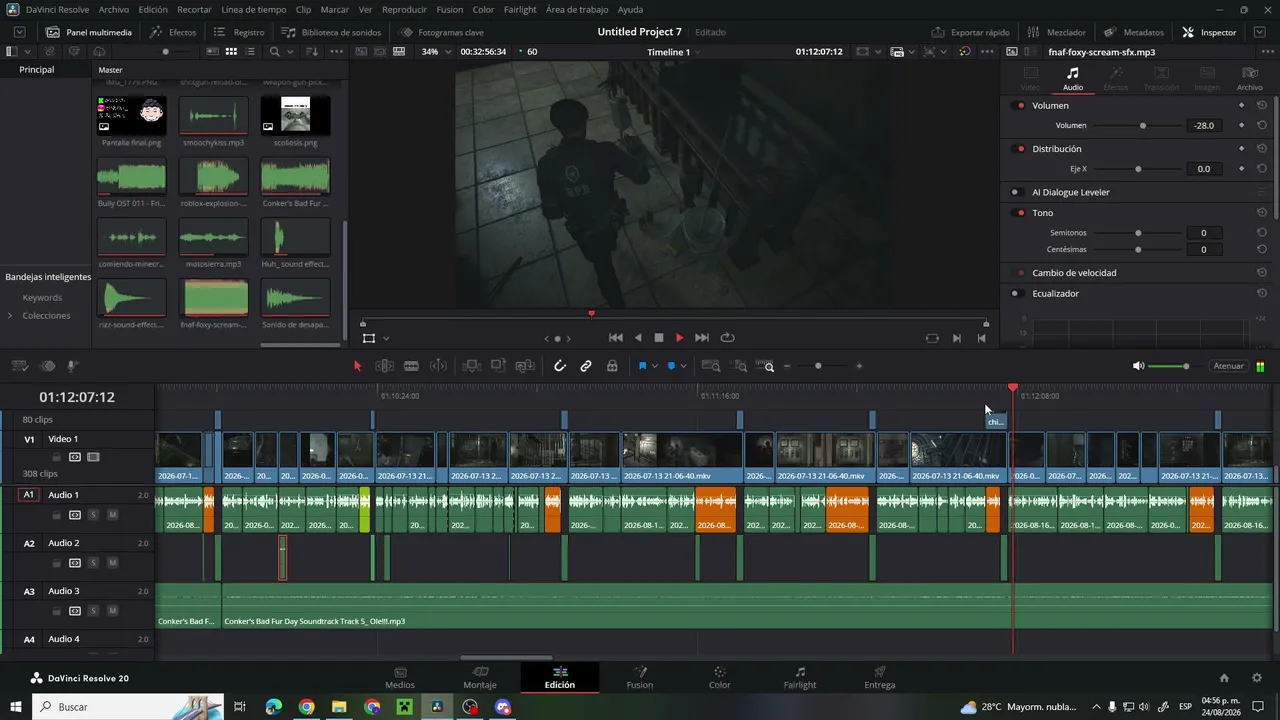
Task: Select the fnaf-foxy-scream media pool clip
Action: coord(213,302)
